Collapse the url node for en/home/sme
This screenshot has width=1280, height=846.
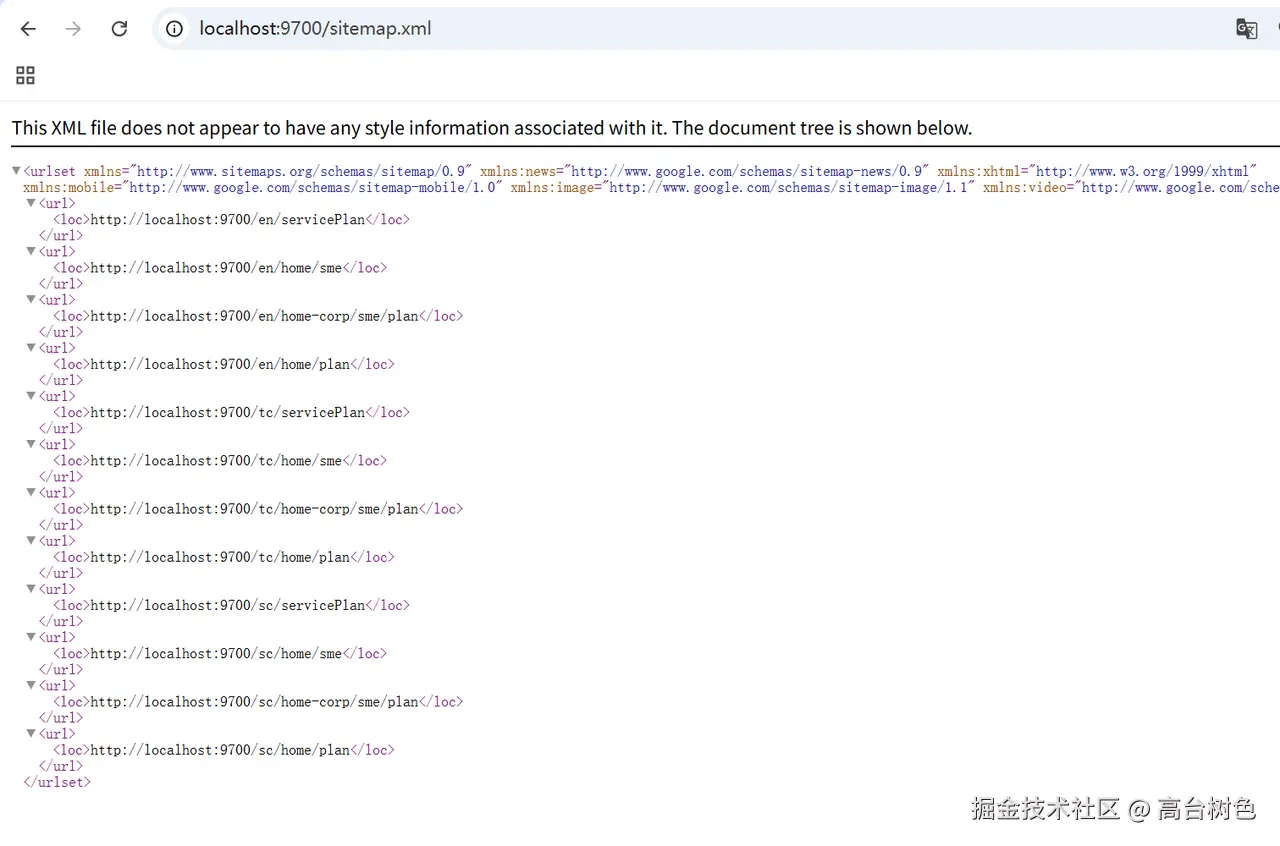[31, 252]
